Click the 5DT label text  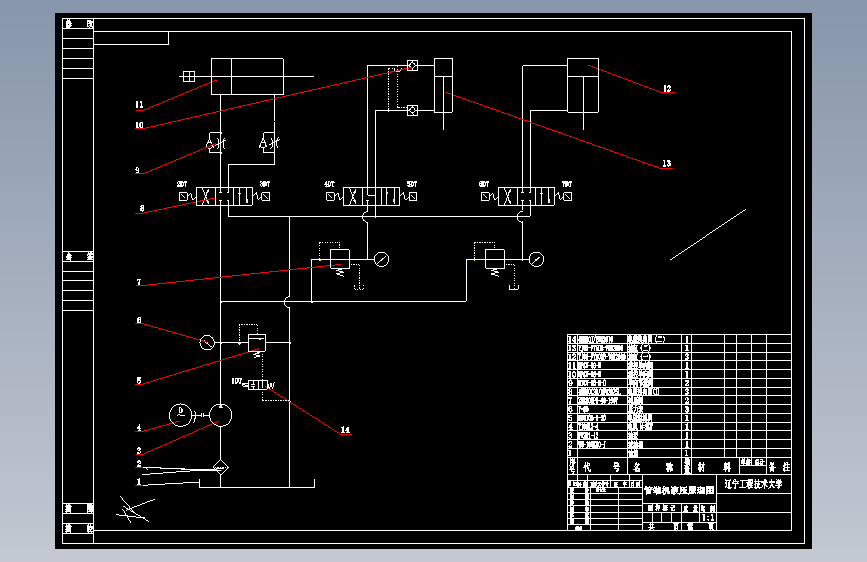[412, 184]
